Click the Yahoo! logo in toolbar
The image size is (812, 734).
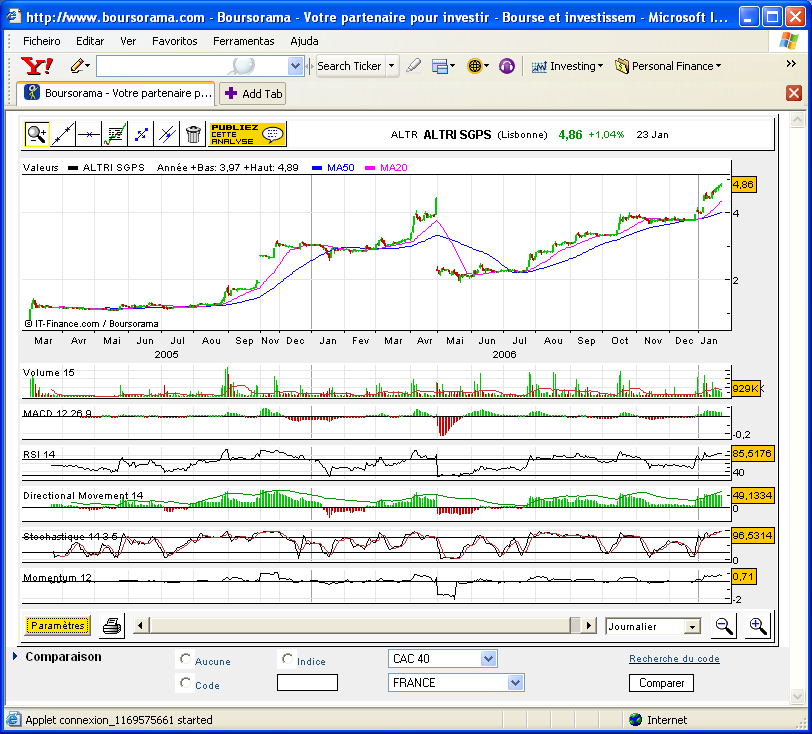coord(37,66)
